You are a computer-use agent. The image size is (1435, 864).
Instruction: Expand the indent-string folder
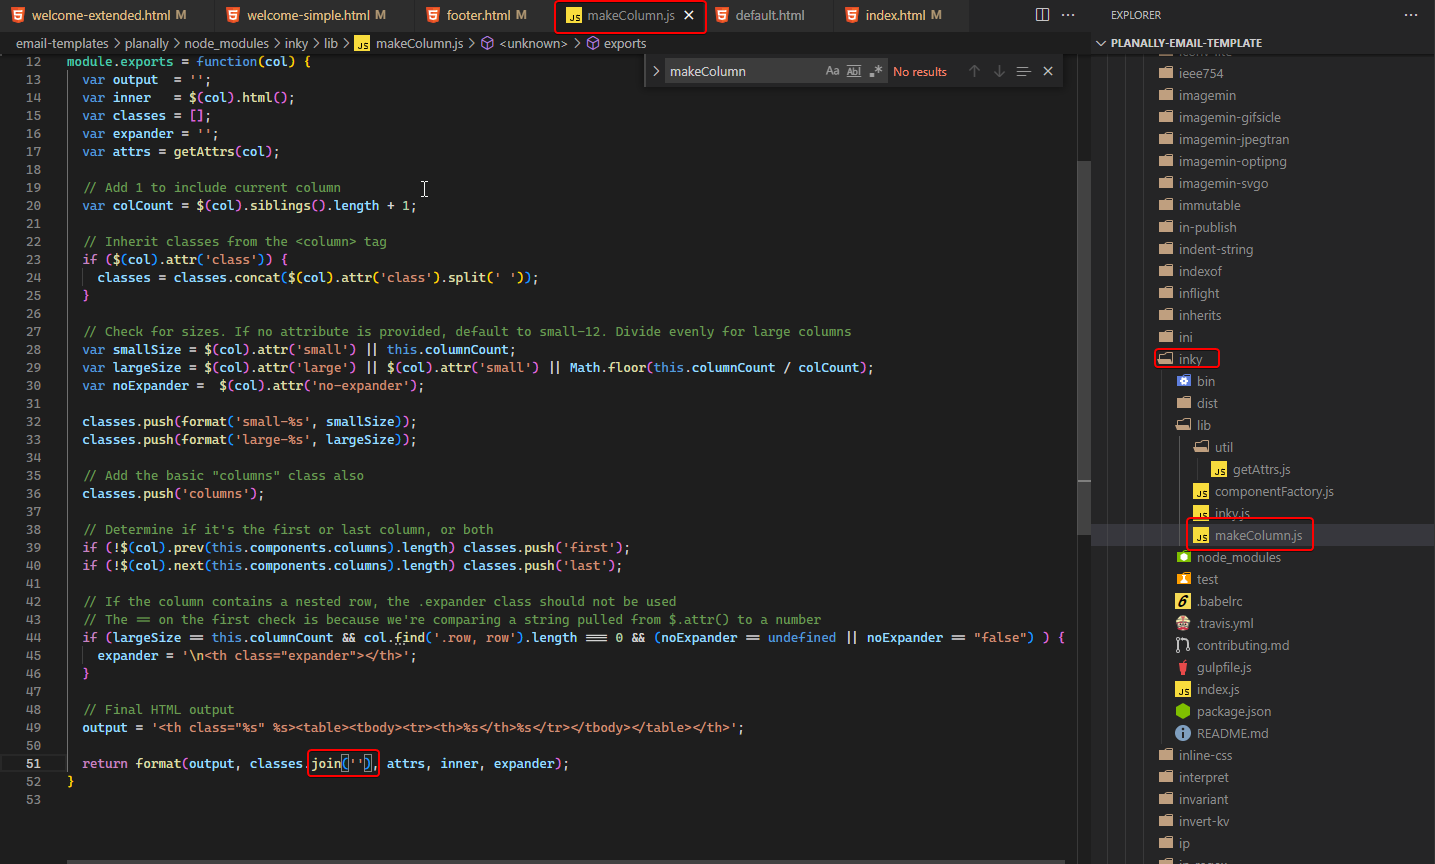tap(1215, 249)
